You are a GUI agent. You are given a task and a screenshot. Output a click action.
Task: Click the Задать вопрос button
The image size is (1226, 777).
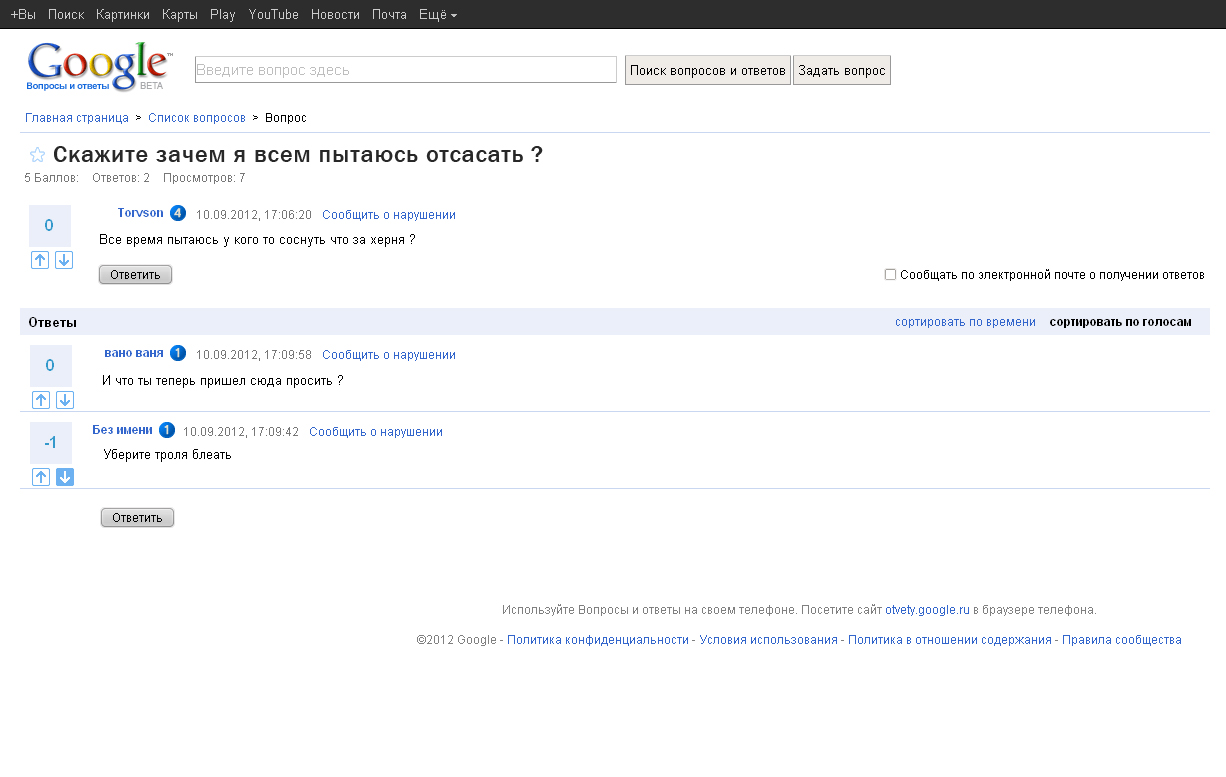coord(842,71)
